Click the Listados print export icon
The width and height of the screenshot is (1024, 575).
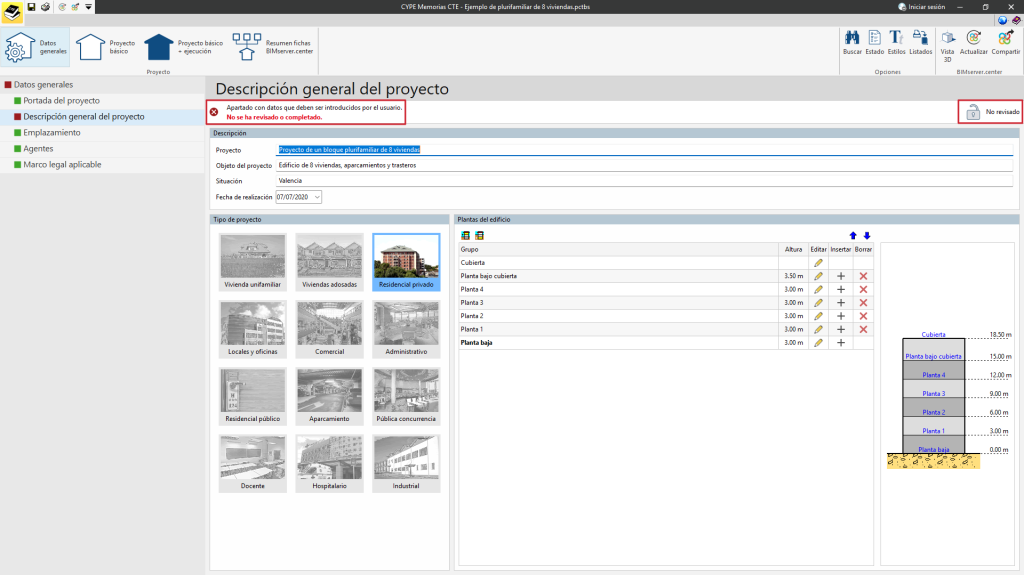[x=920, y=42]
